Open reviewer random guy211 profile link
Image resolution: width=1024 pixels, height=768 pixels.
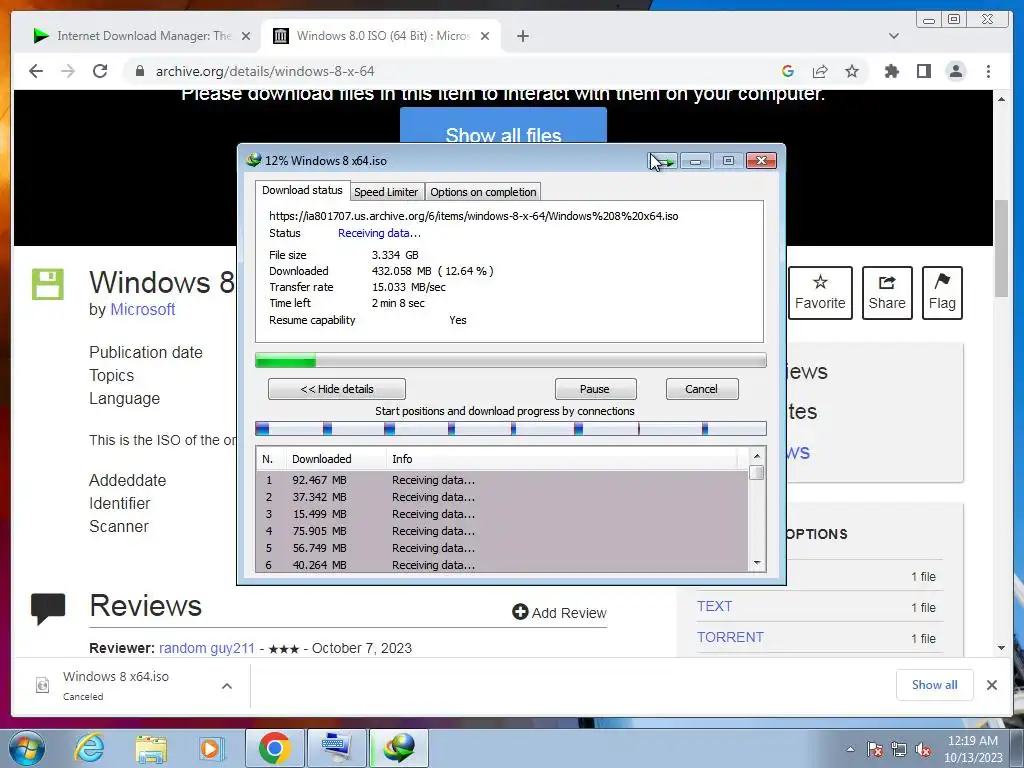(206, 648)
